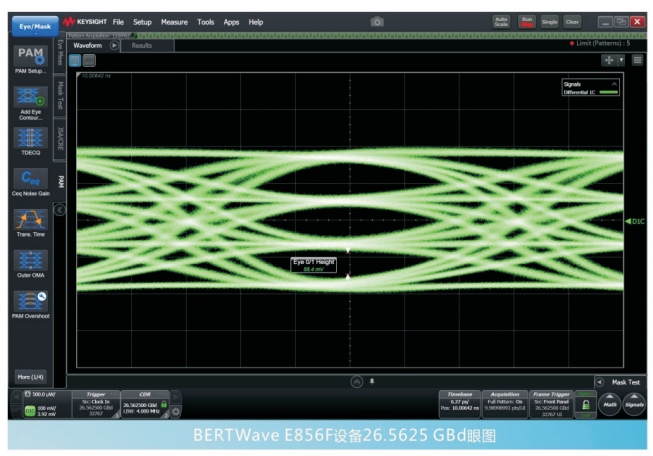The image size is (653, 456).
Task: Open the Mask Test vertical tab
Action: (x=60, y=94)
